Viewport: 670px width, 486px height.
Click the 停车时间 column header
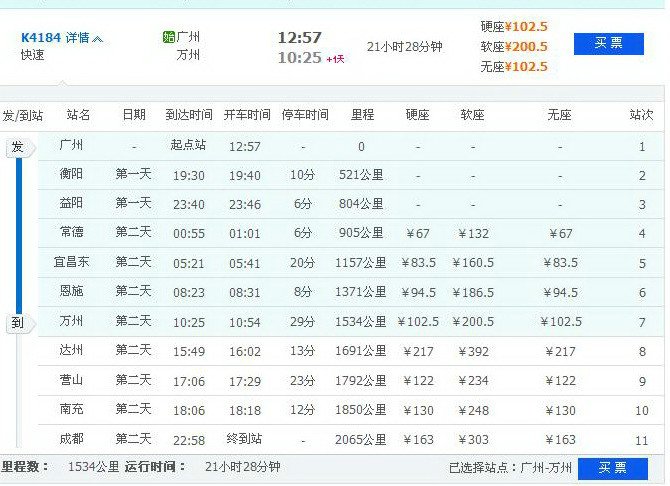click(305, 115)
